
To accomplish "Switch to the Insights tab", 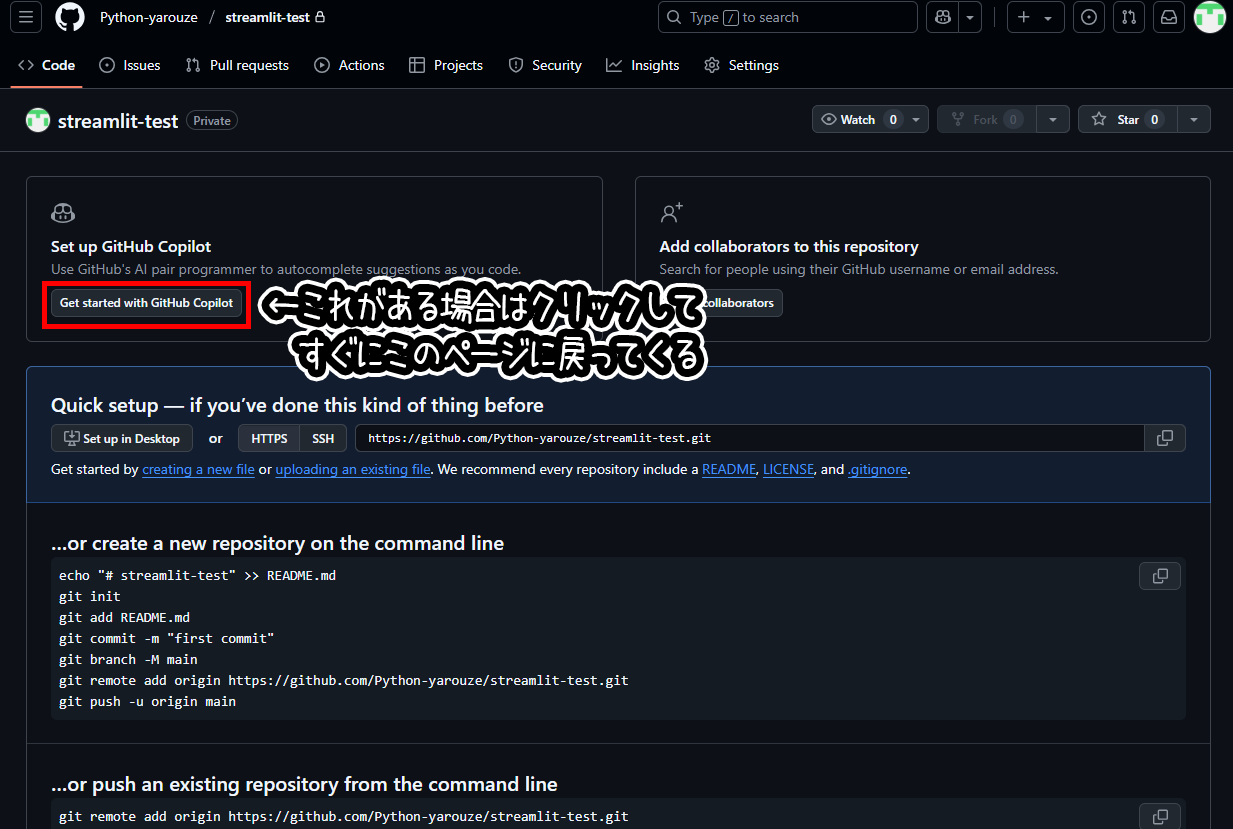I will click(x=643, y=65).
